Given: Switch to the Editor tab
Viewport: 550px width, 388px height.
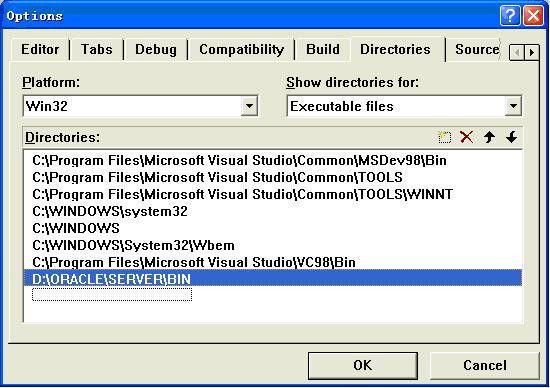Looking at the screenshot, I should pyautogui.click(x=40, y=49).
